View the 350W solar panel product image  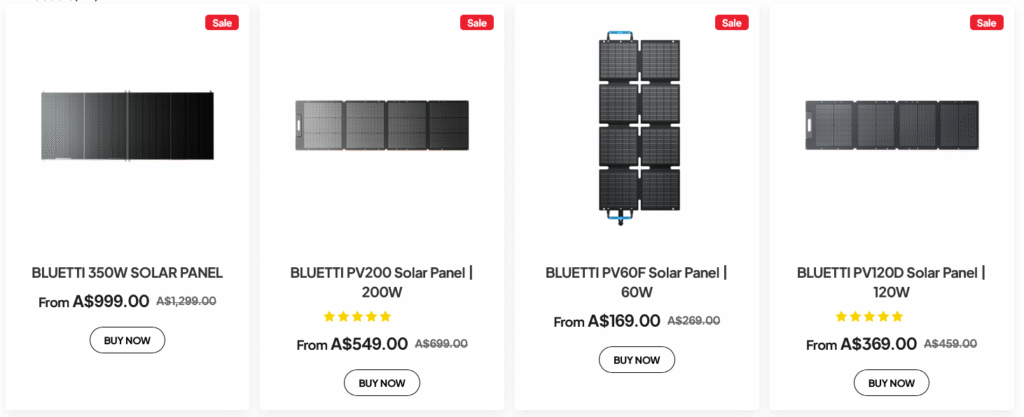point(127,125)
